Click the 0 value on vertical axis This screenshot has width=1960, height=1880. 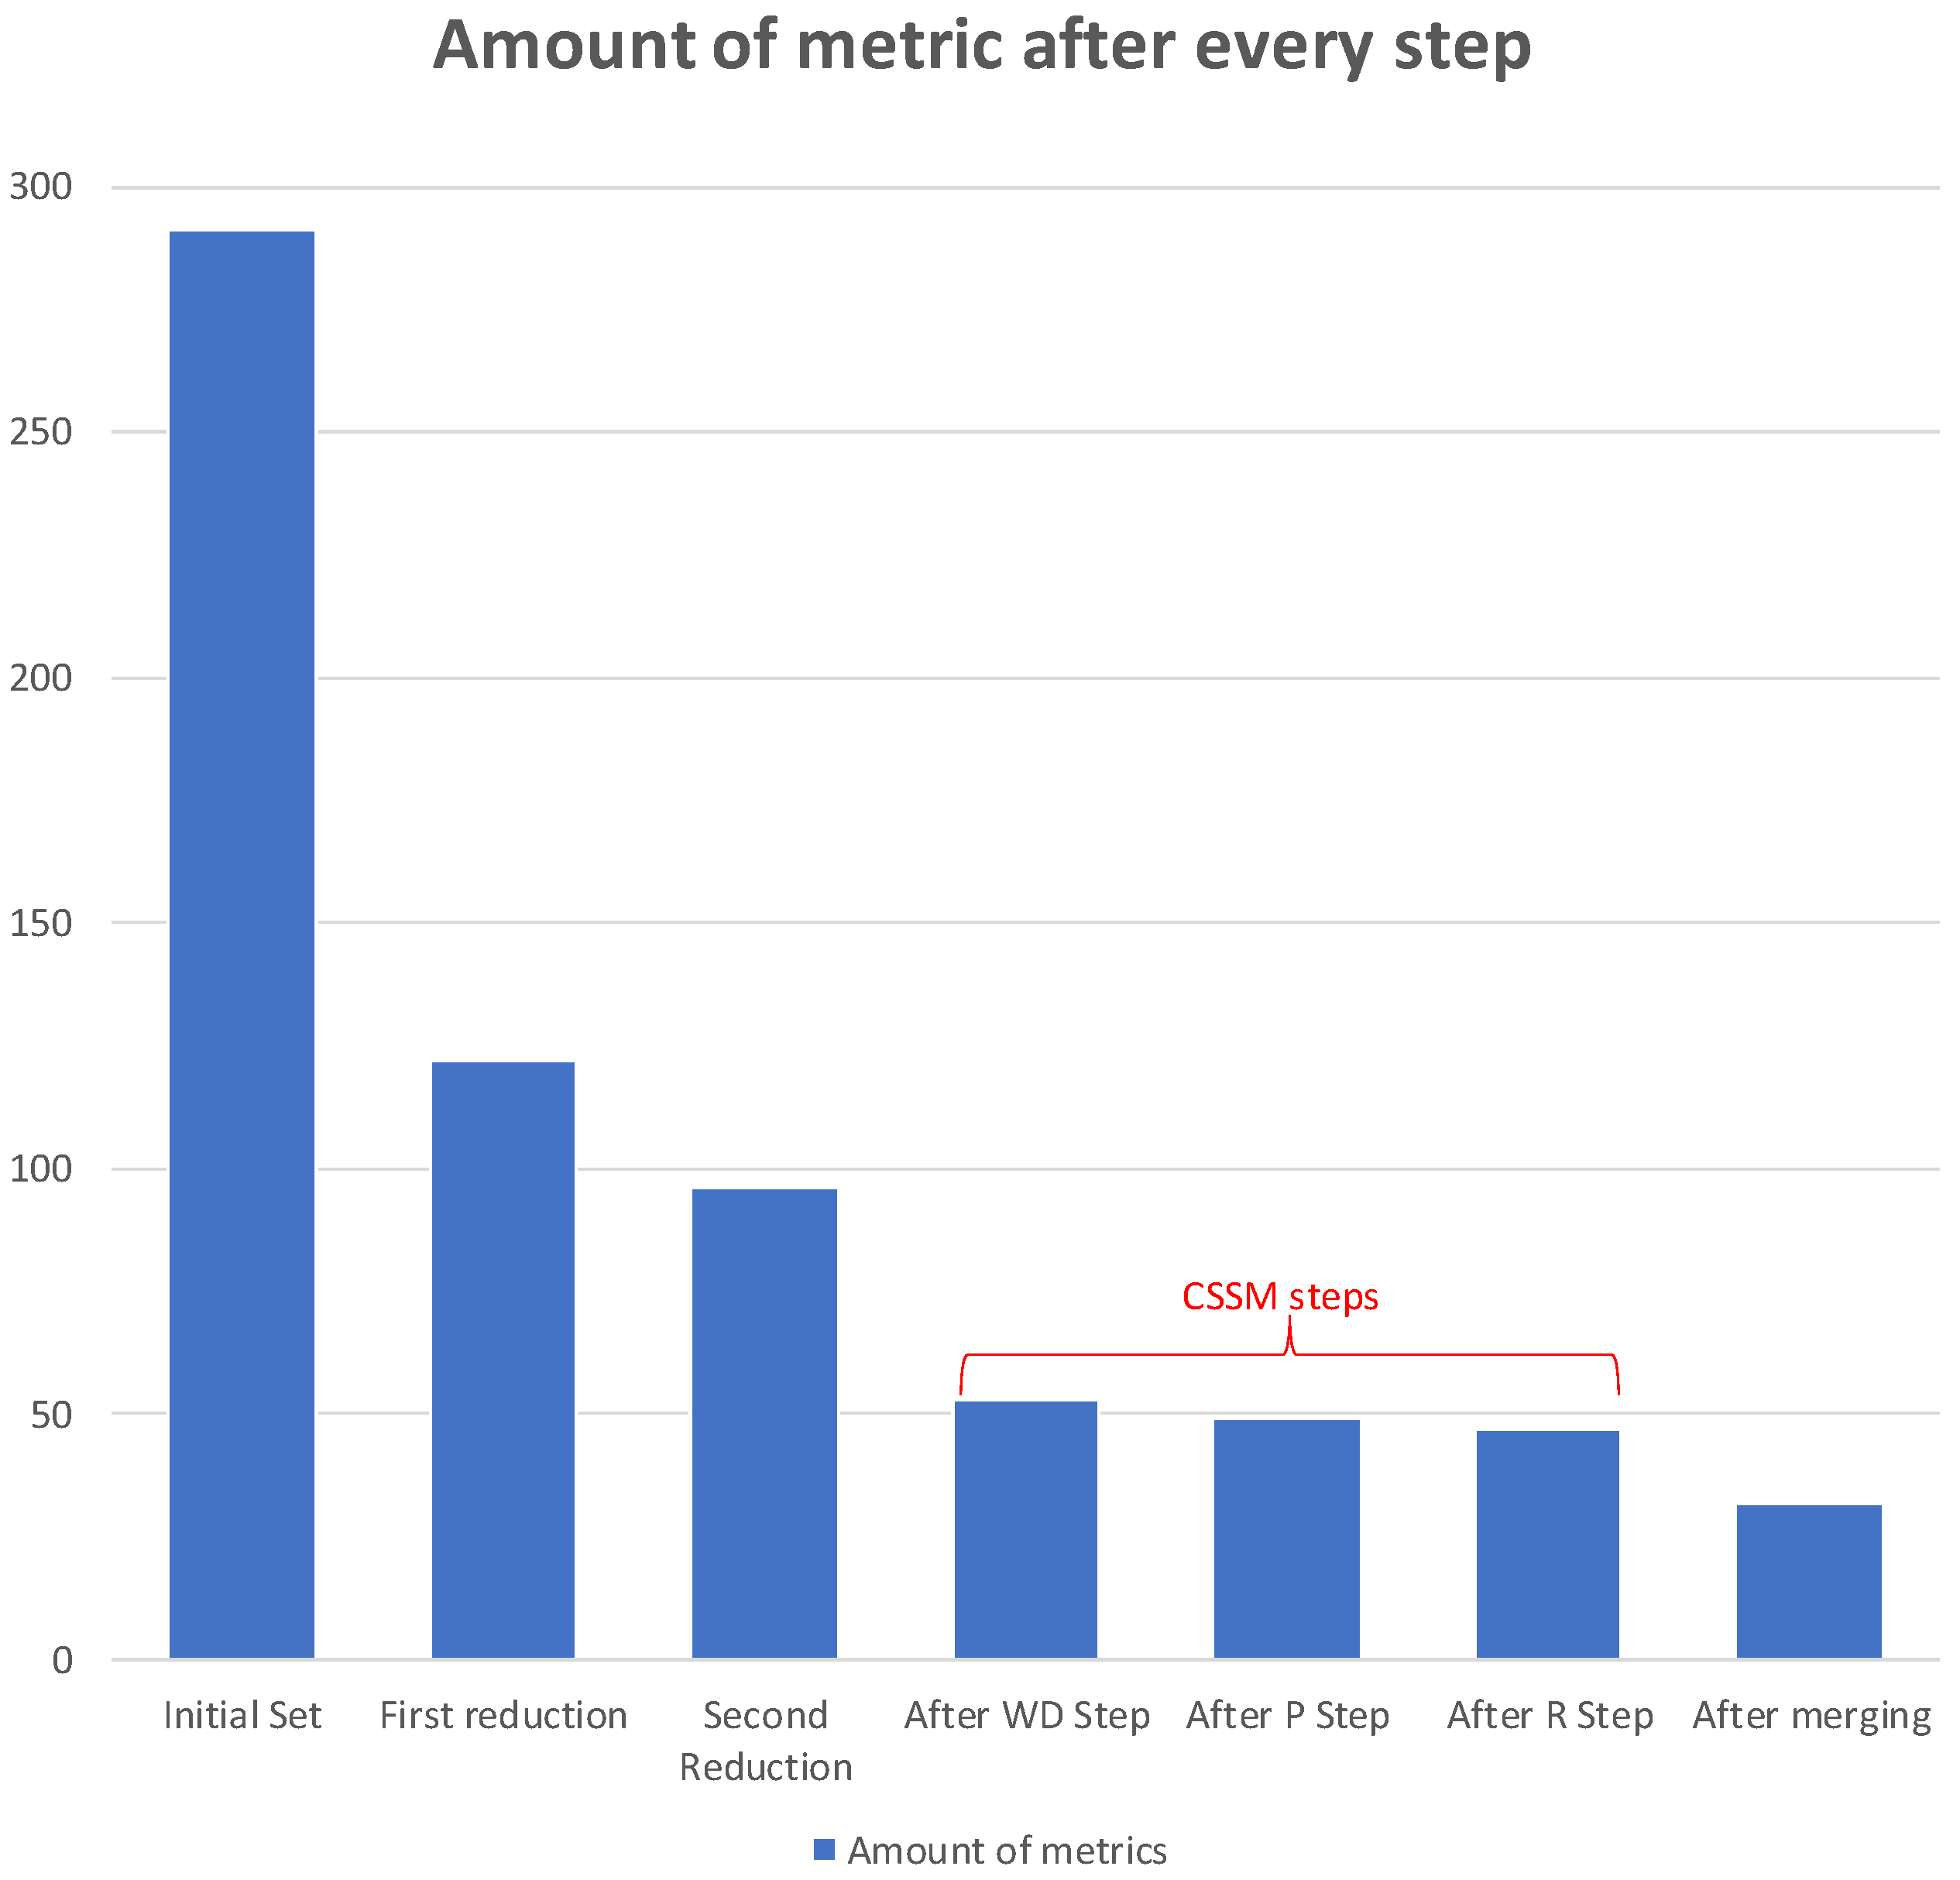(62, 1660)
